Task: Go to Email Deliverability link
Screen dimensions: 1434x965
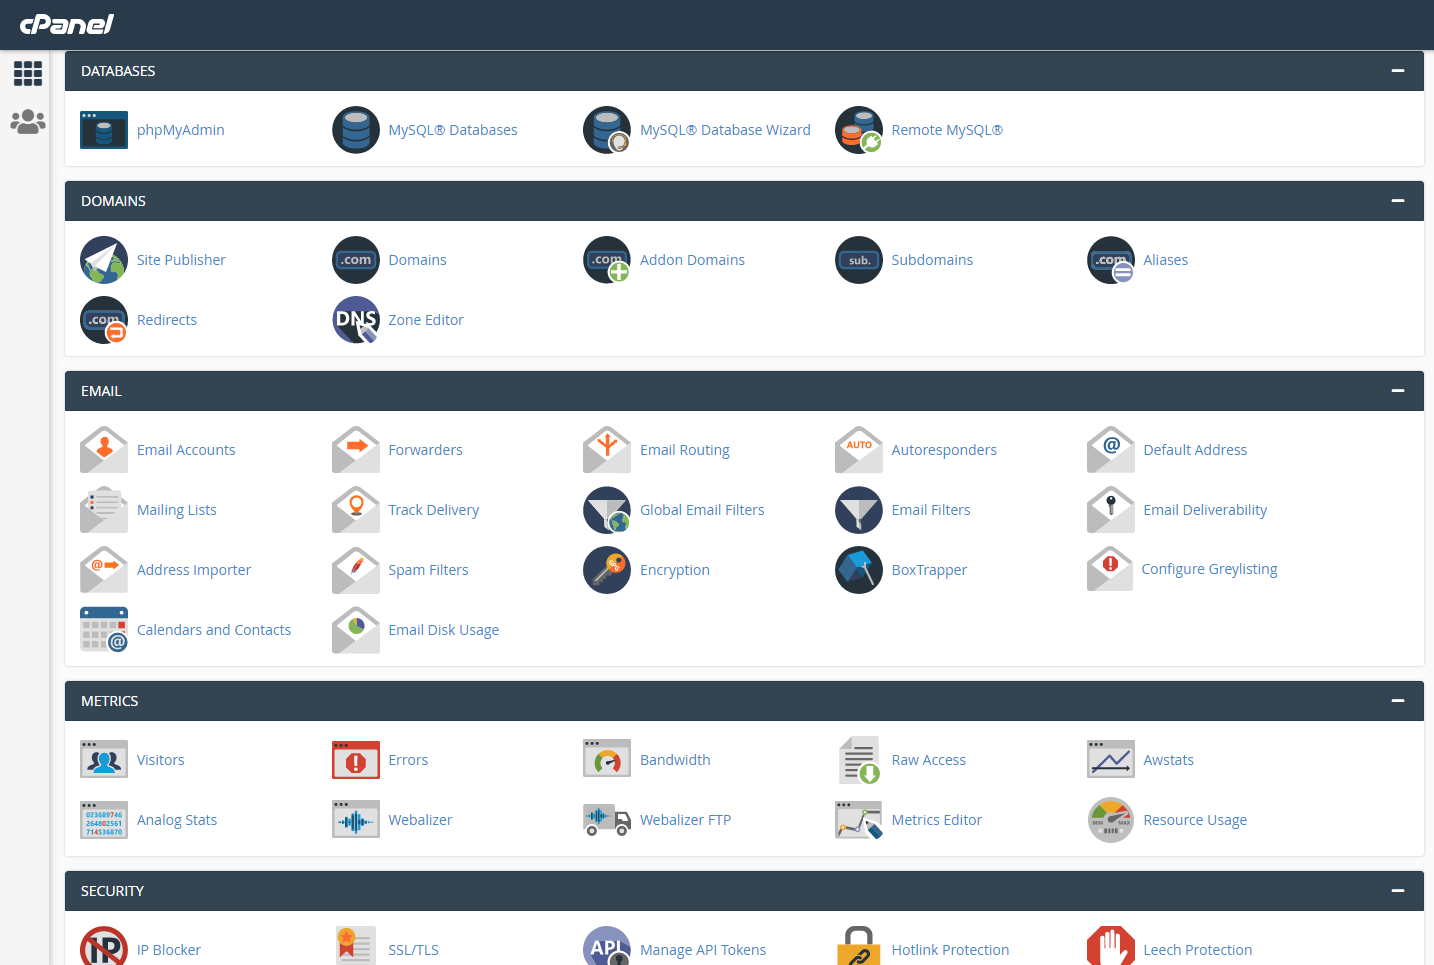Action: [1205, 510]
